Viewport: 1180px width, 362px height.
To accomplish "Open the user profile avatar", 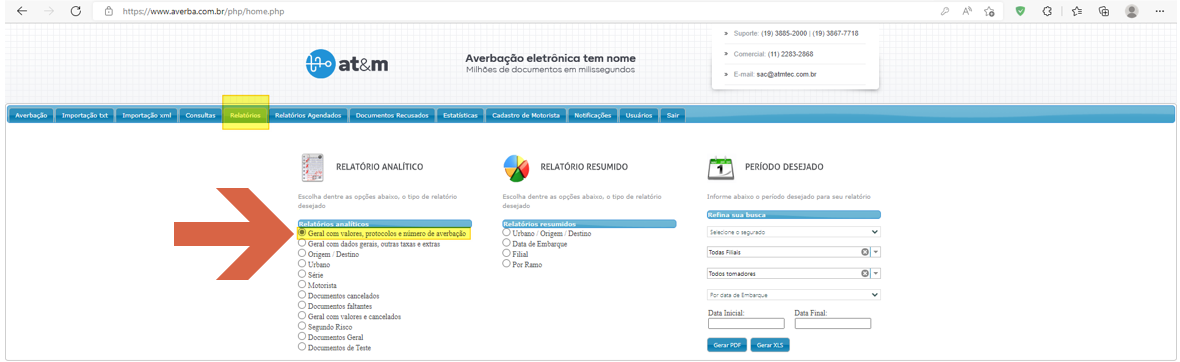I will coord(1131,11).
